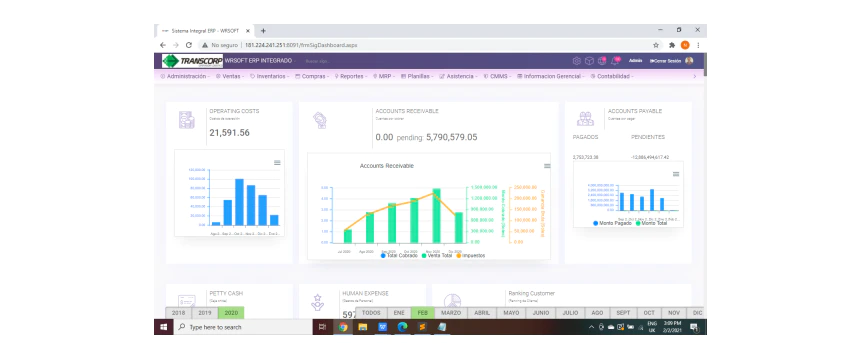Open the Reportes menu
The height and width of the screenshot is (360, 862).
[351, 76]
